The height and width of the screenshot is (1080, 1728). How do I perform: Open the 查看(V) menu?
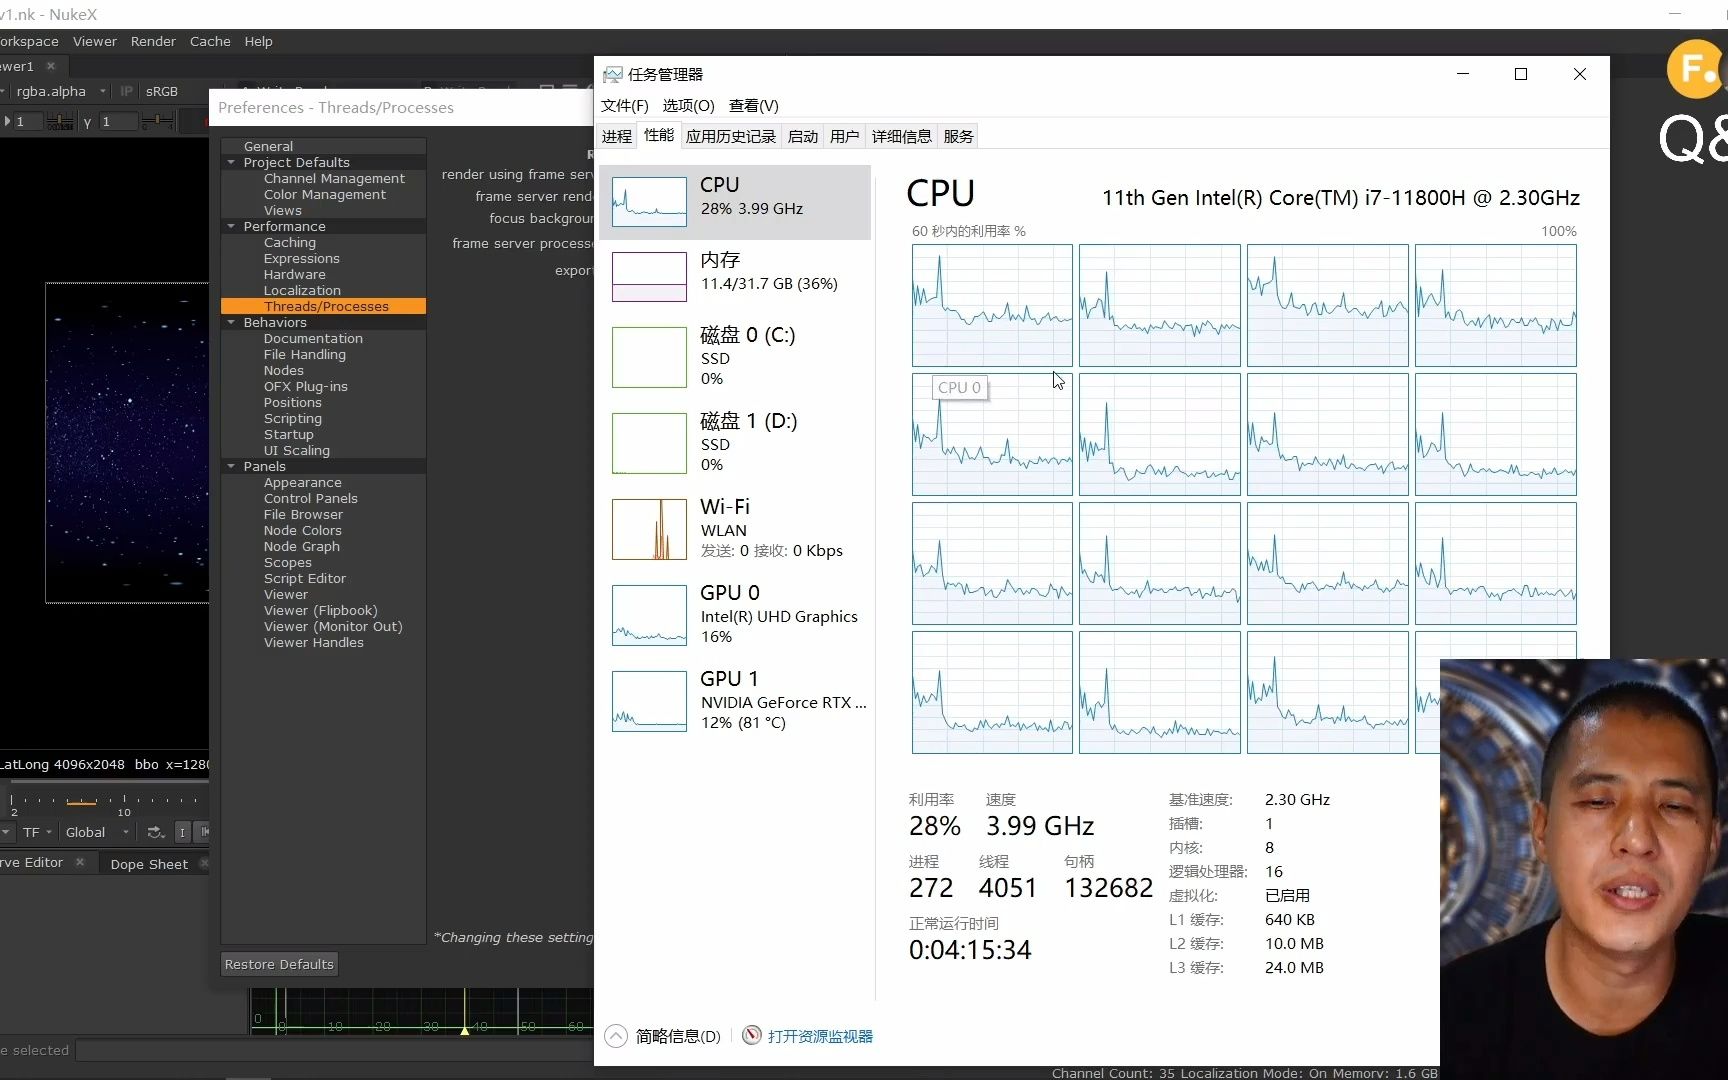tap(753, 105)
